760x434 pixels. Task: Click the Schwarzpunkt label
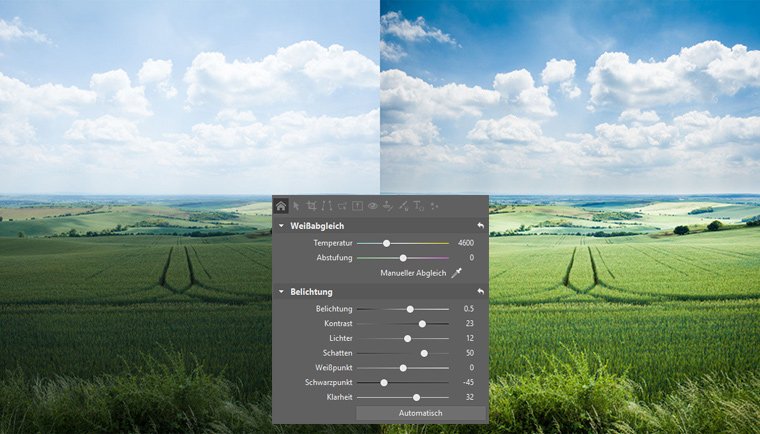coord(329,382)
